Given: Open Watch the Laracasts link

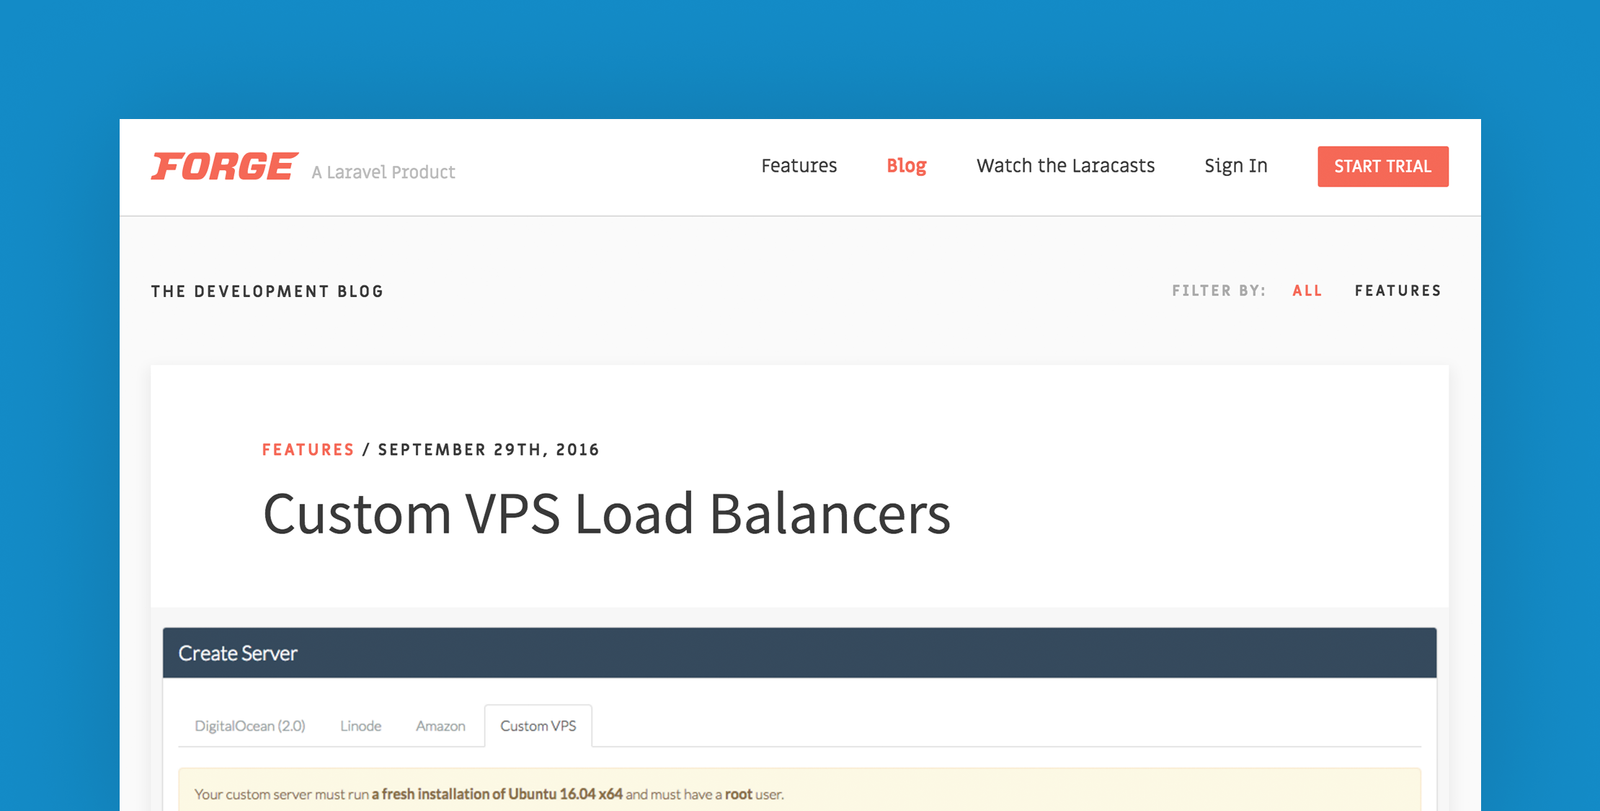Looking at the screenshot, I should pyautogui.click(x=1065, y=166).
